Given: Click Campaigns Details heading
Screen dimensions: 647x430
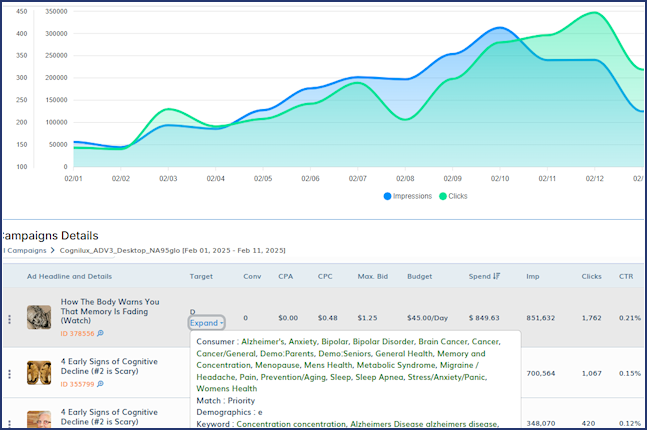Looking at the screenshot, I should point(50,236).
